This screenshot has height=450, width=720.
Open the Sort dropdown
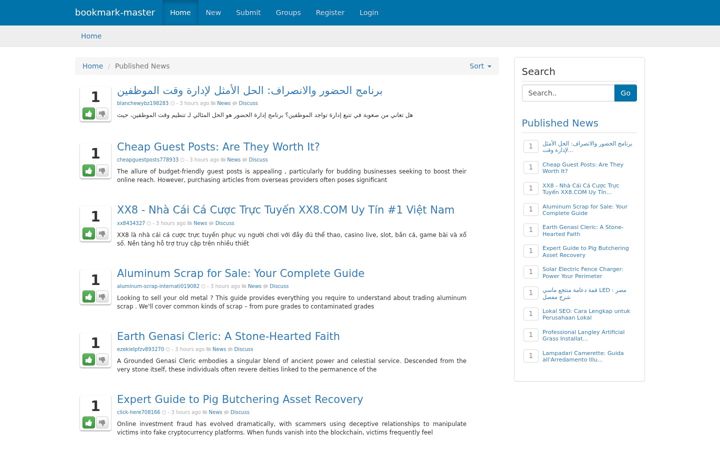pyautogui.click(x=480, y=66)
